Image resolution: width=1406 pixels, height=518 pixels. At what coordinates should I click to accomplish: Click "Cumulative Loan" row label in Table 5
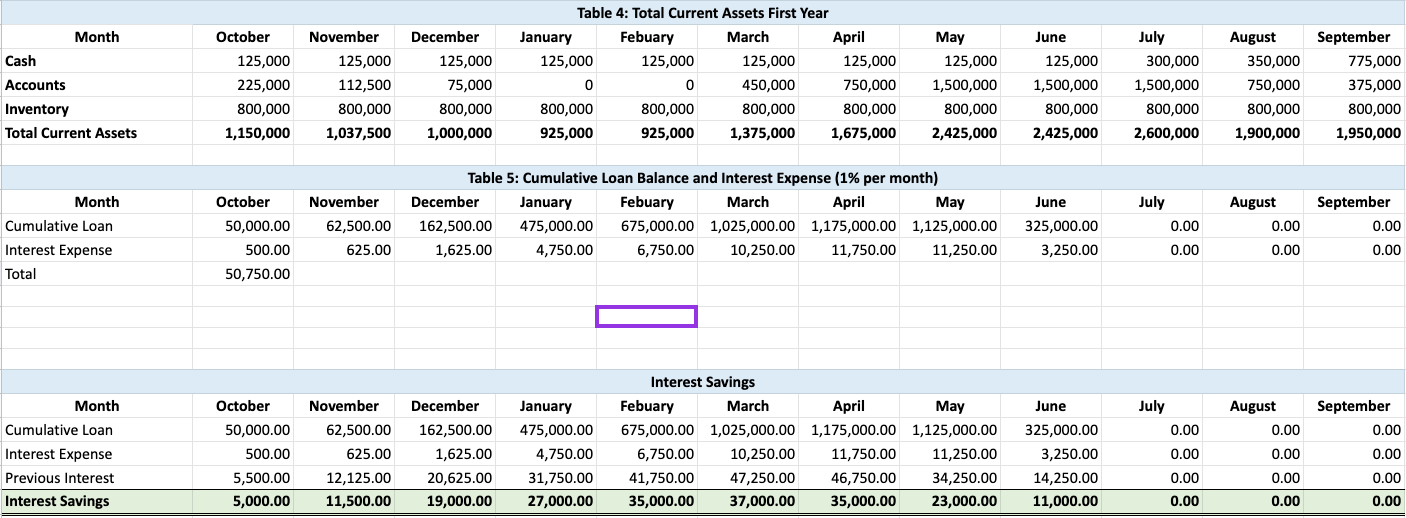[x=59, y=226]
